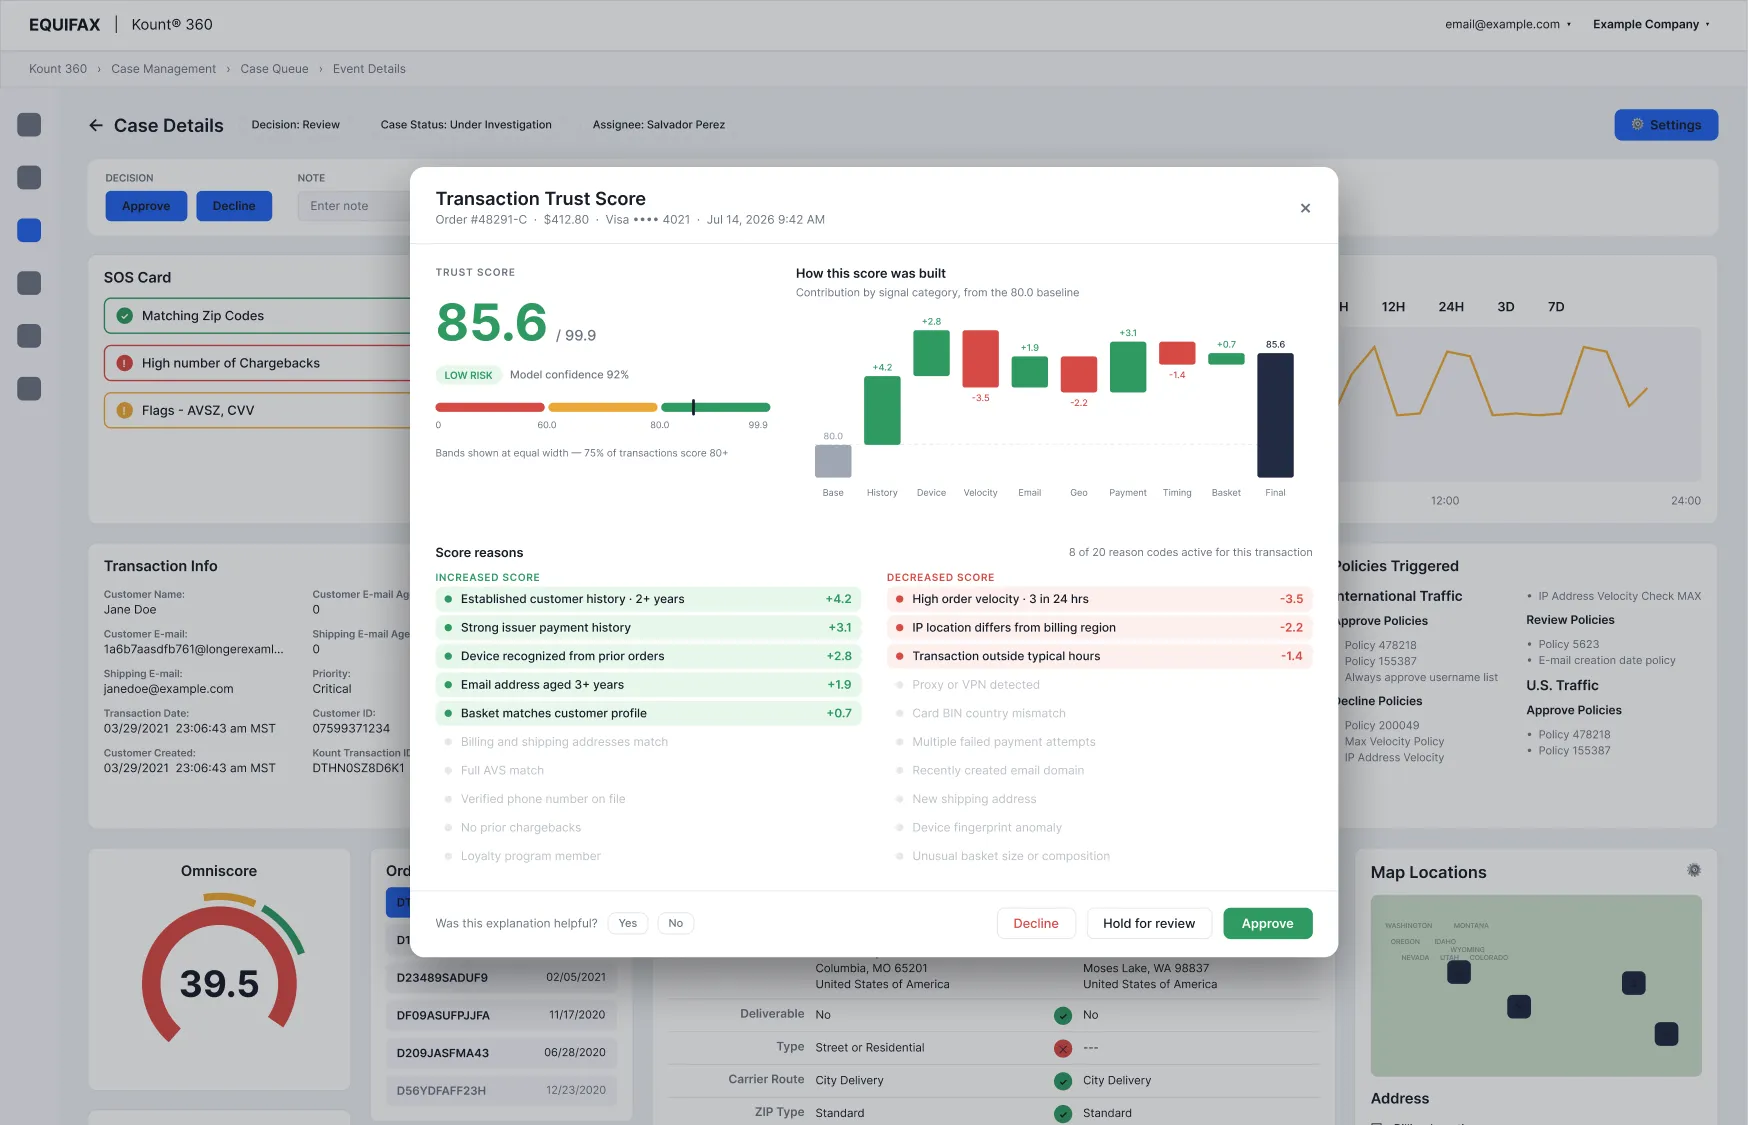Screen dimensions: 1748x1125
Task: Select the High order velocity reason row
Action: tap(1099, 599)
